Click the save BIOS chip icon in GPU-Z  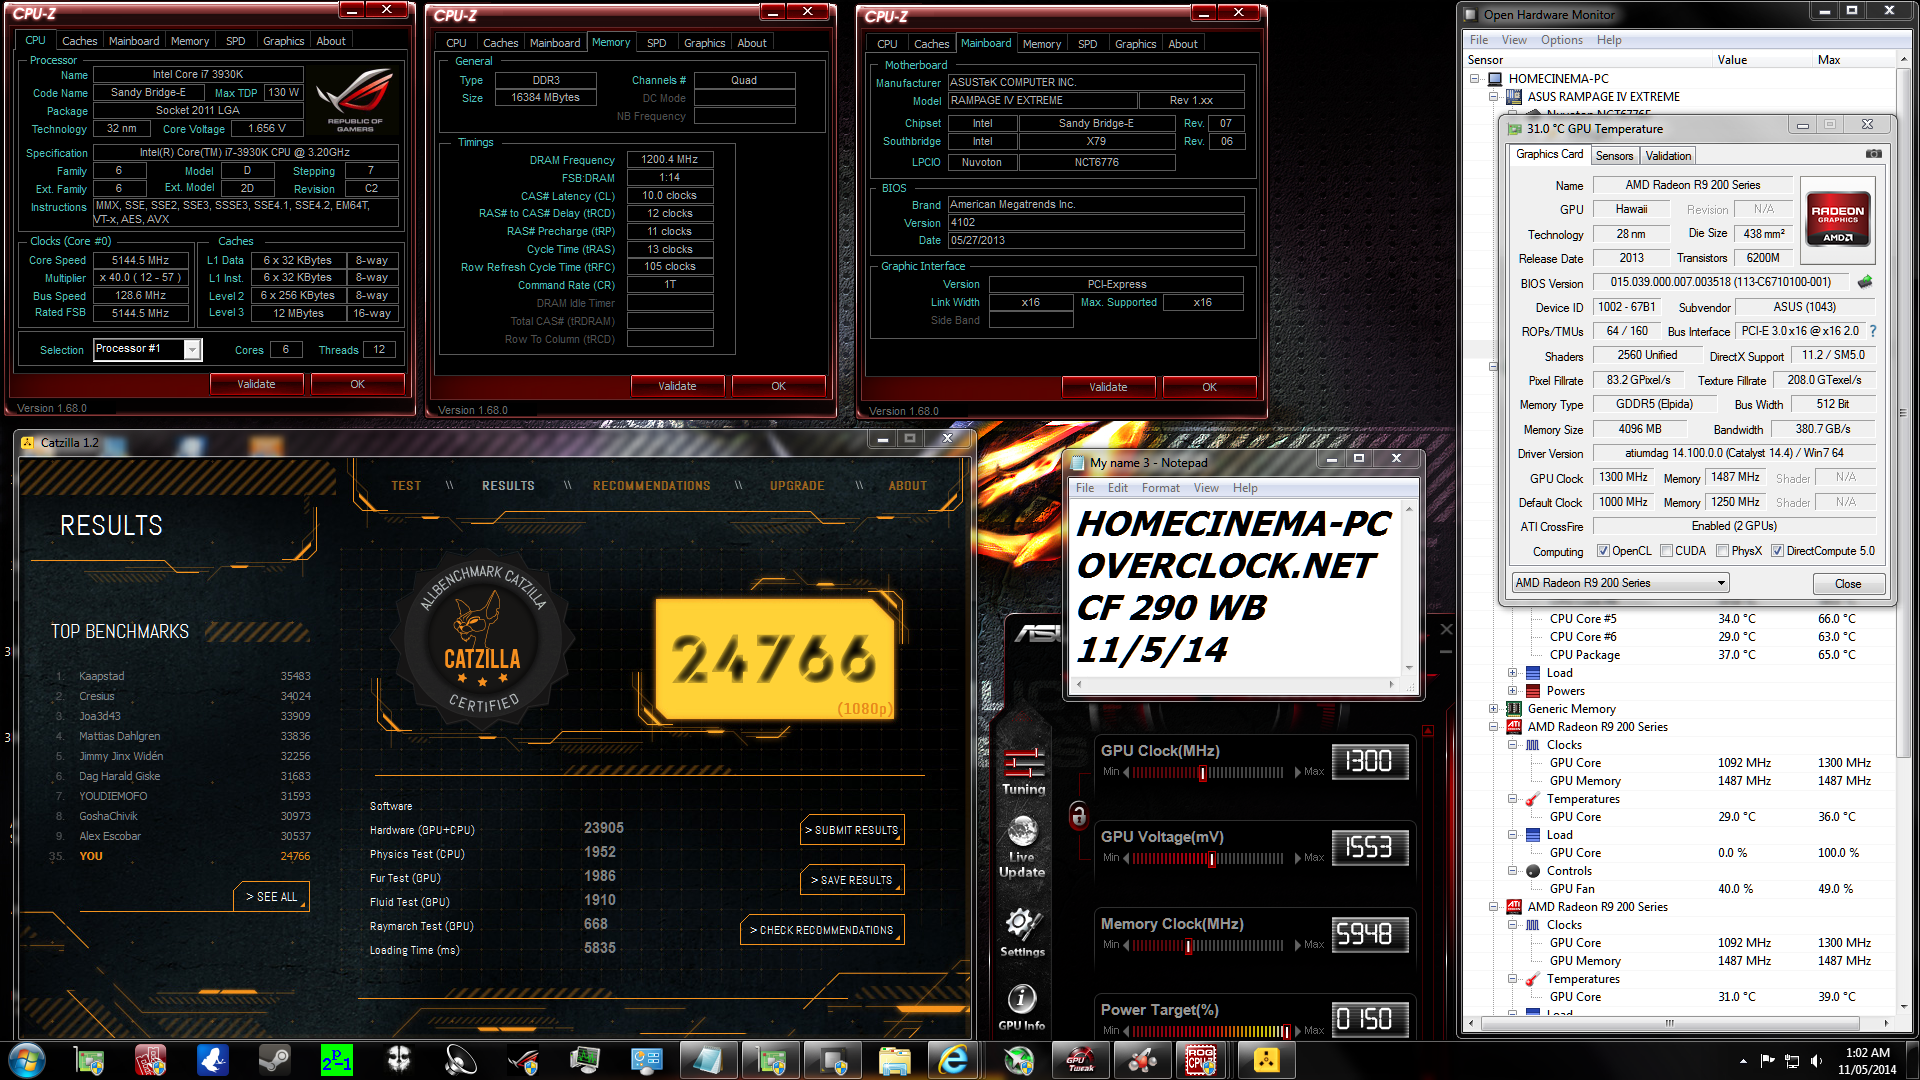(x=1864, y=282)
